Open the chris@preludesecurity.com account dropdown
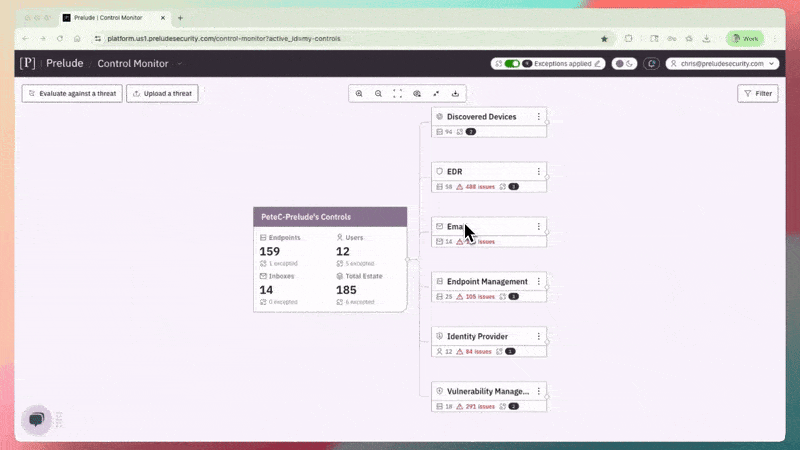800x450 pixels. tap(722, 64)
